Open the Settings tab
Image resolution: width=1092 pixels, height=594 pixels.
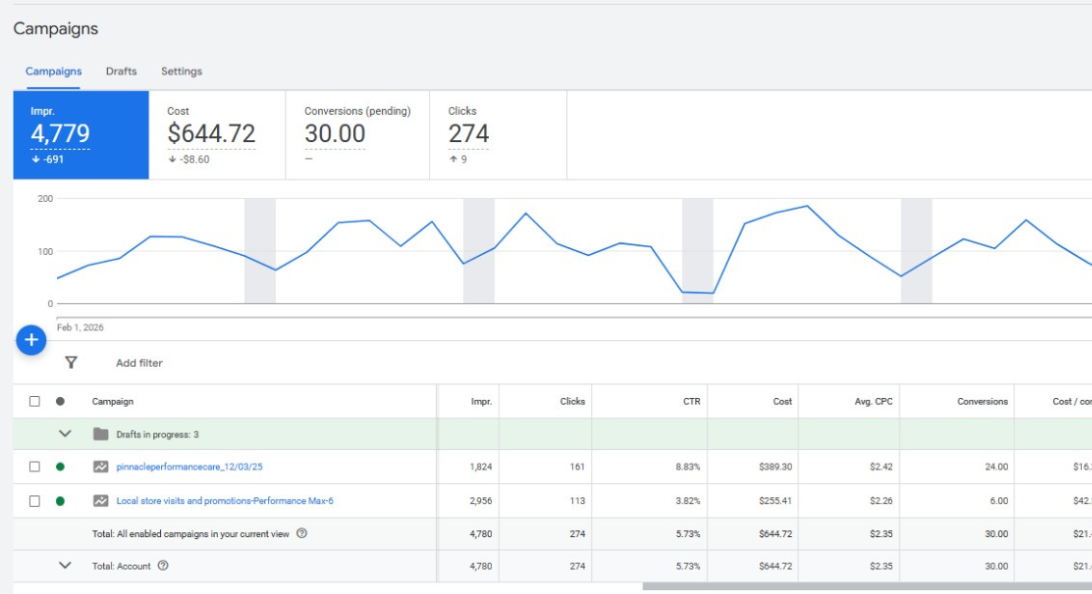point(181,71)
